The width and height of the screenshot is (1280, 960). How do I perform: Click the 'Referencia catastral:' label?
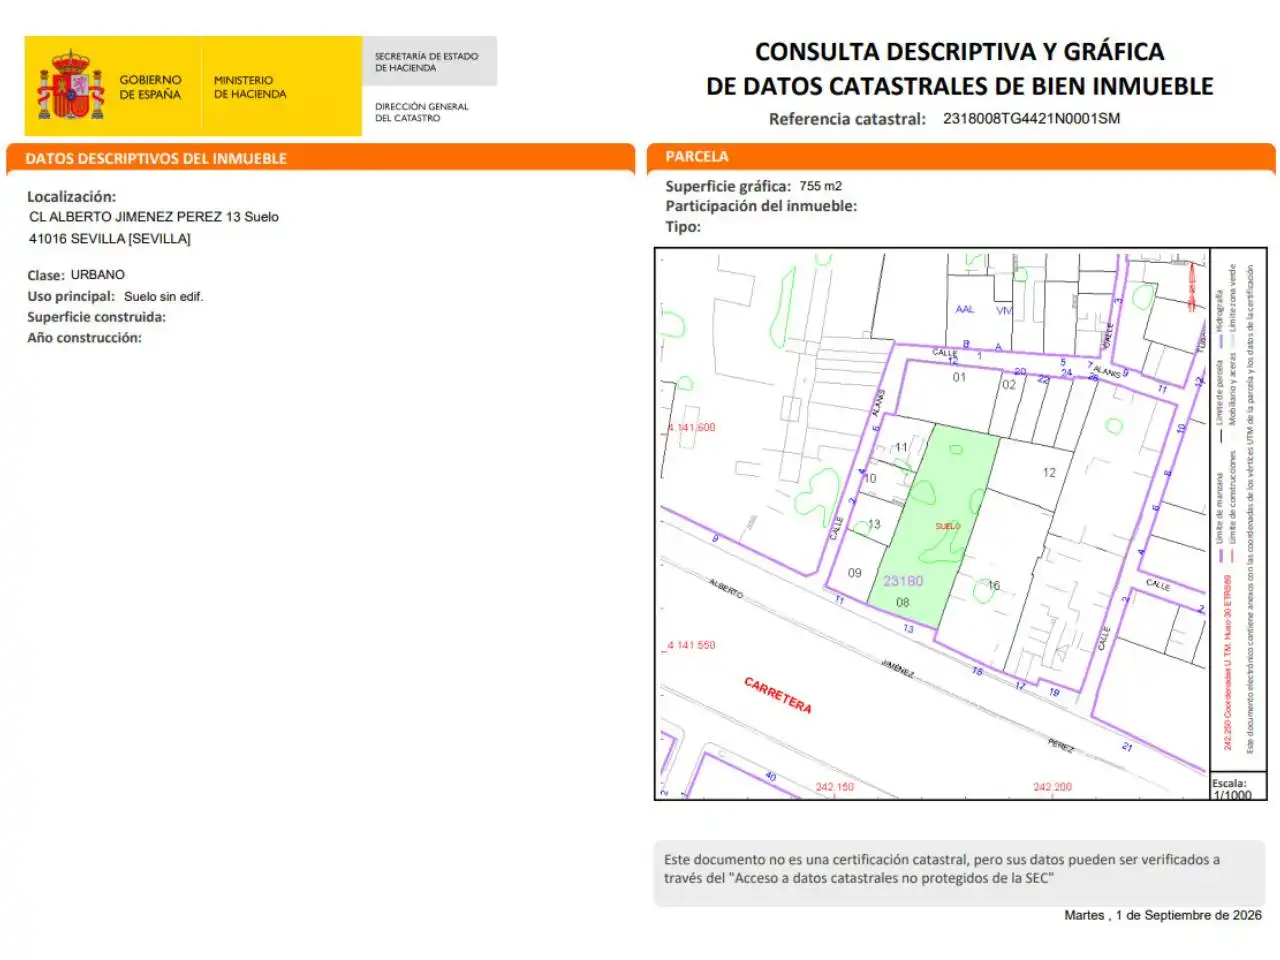point(847,119)
